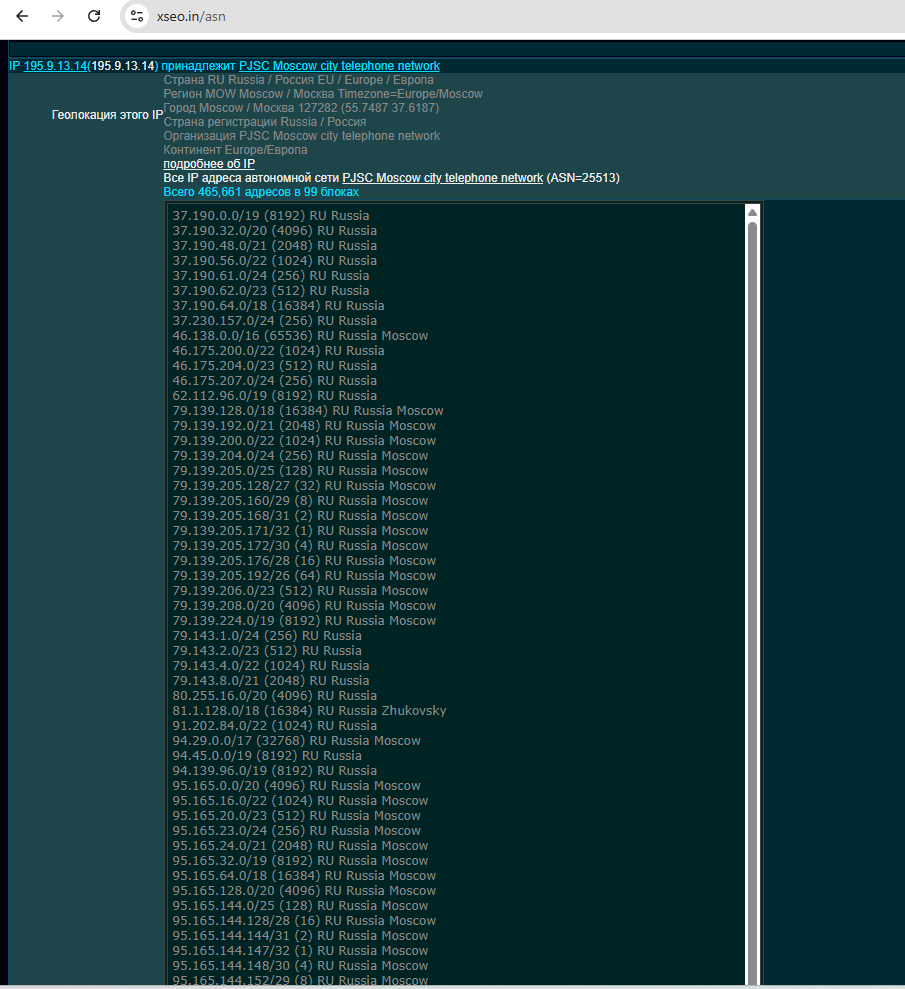Image resolution: width=905 pixels, height=989 pixels.
Task: Select row 95.165.0.0/20 (4096) Moscow
Action: point(297,786)
